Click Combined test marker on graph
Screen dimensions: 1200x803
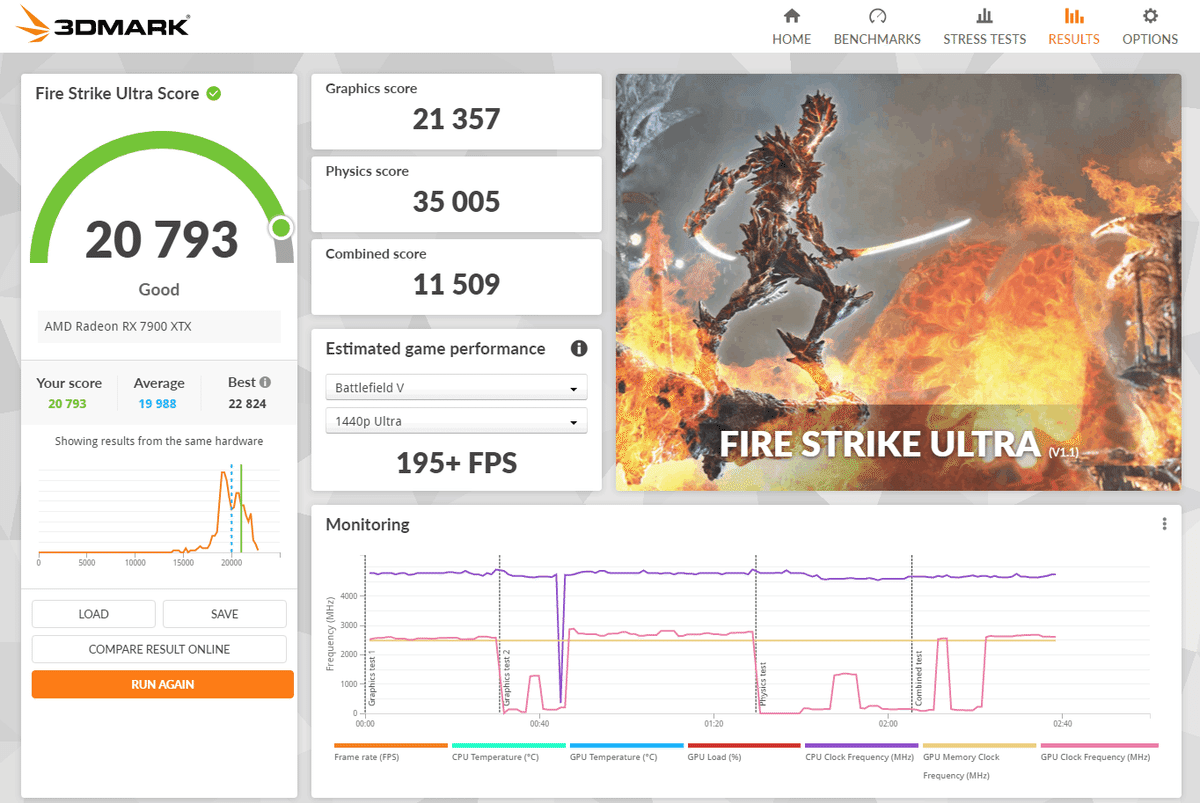918,680
